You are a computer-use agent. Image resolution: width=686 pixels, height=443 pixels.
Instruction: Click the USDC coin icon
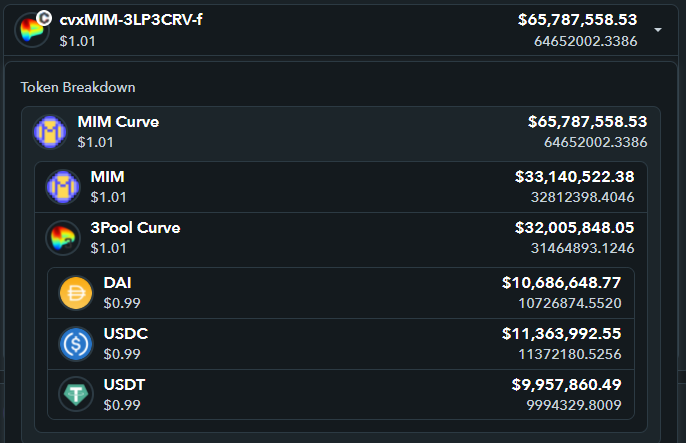click(x=76, y=344)
